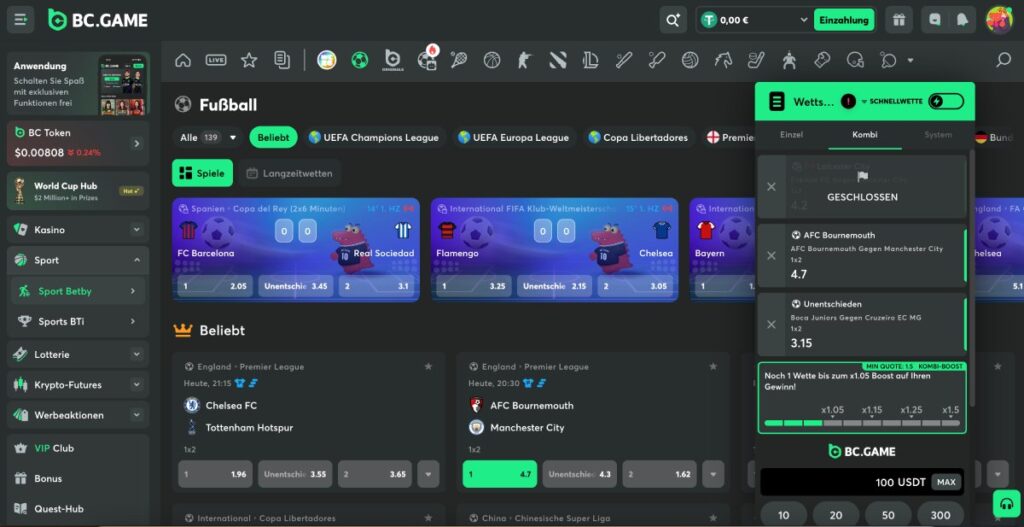This screenshot has height=527, width=1024.
Task: Open the live support headset button
Action: tap(1004, 503)
